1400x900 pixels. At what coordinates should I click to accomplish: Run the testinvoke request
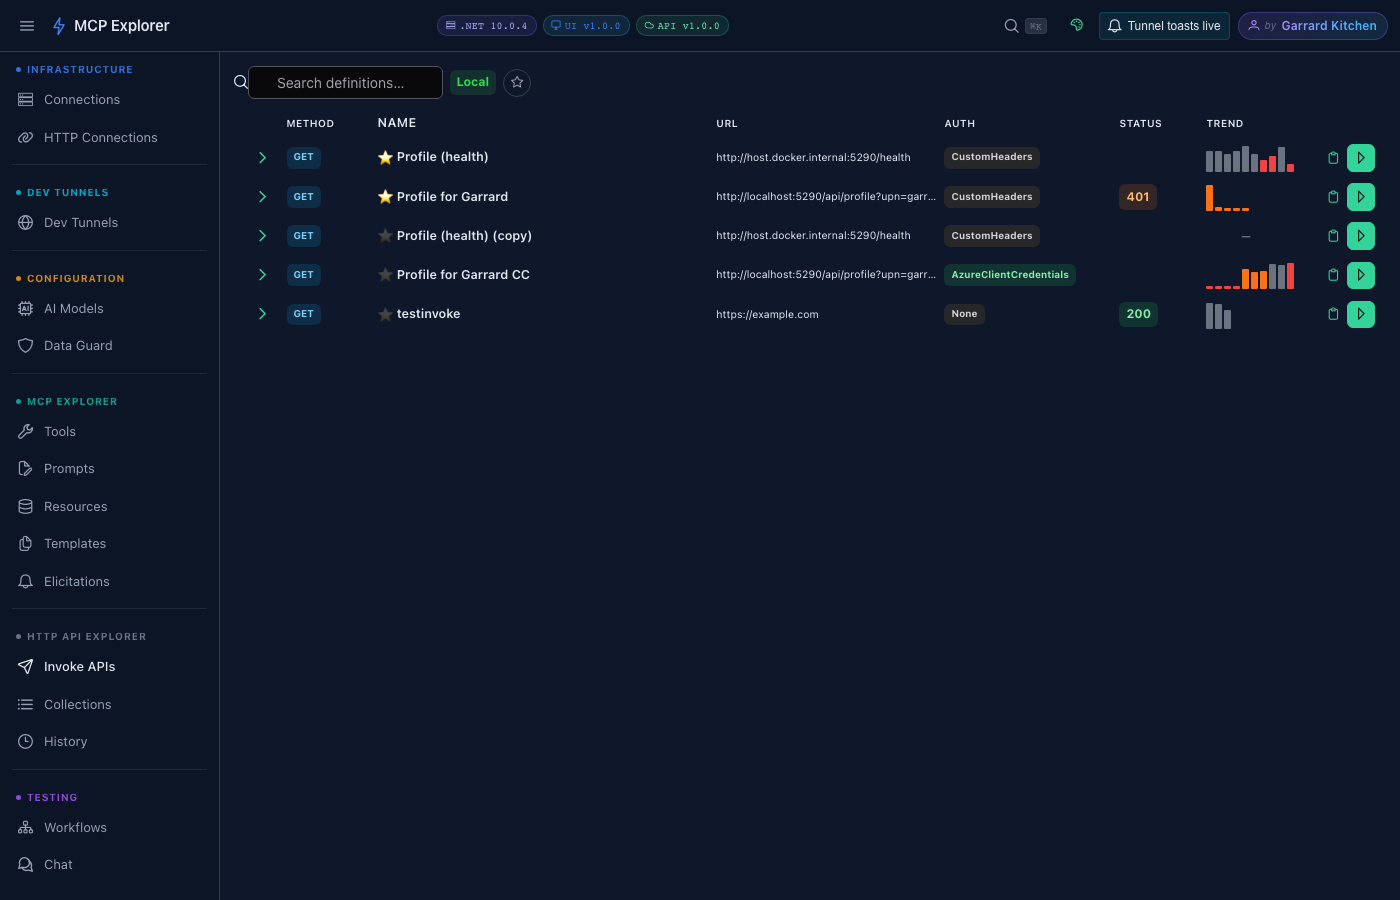pyautogui.click(x=1361, y=314)
